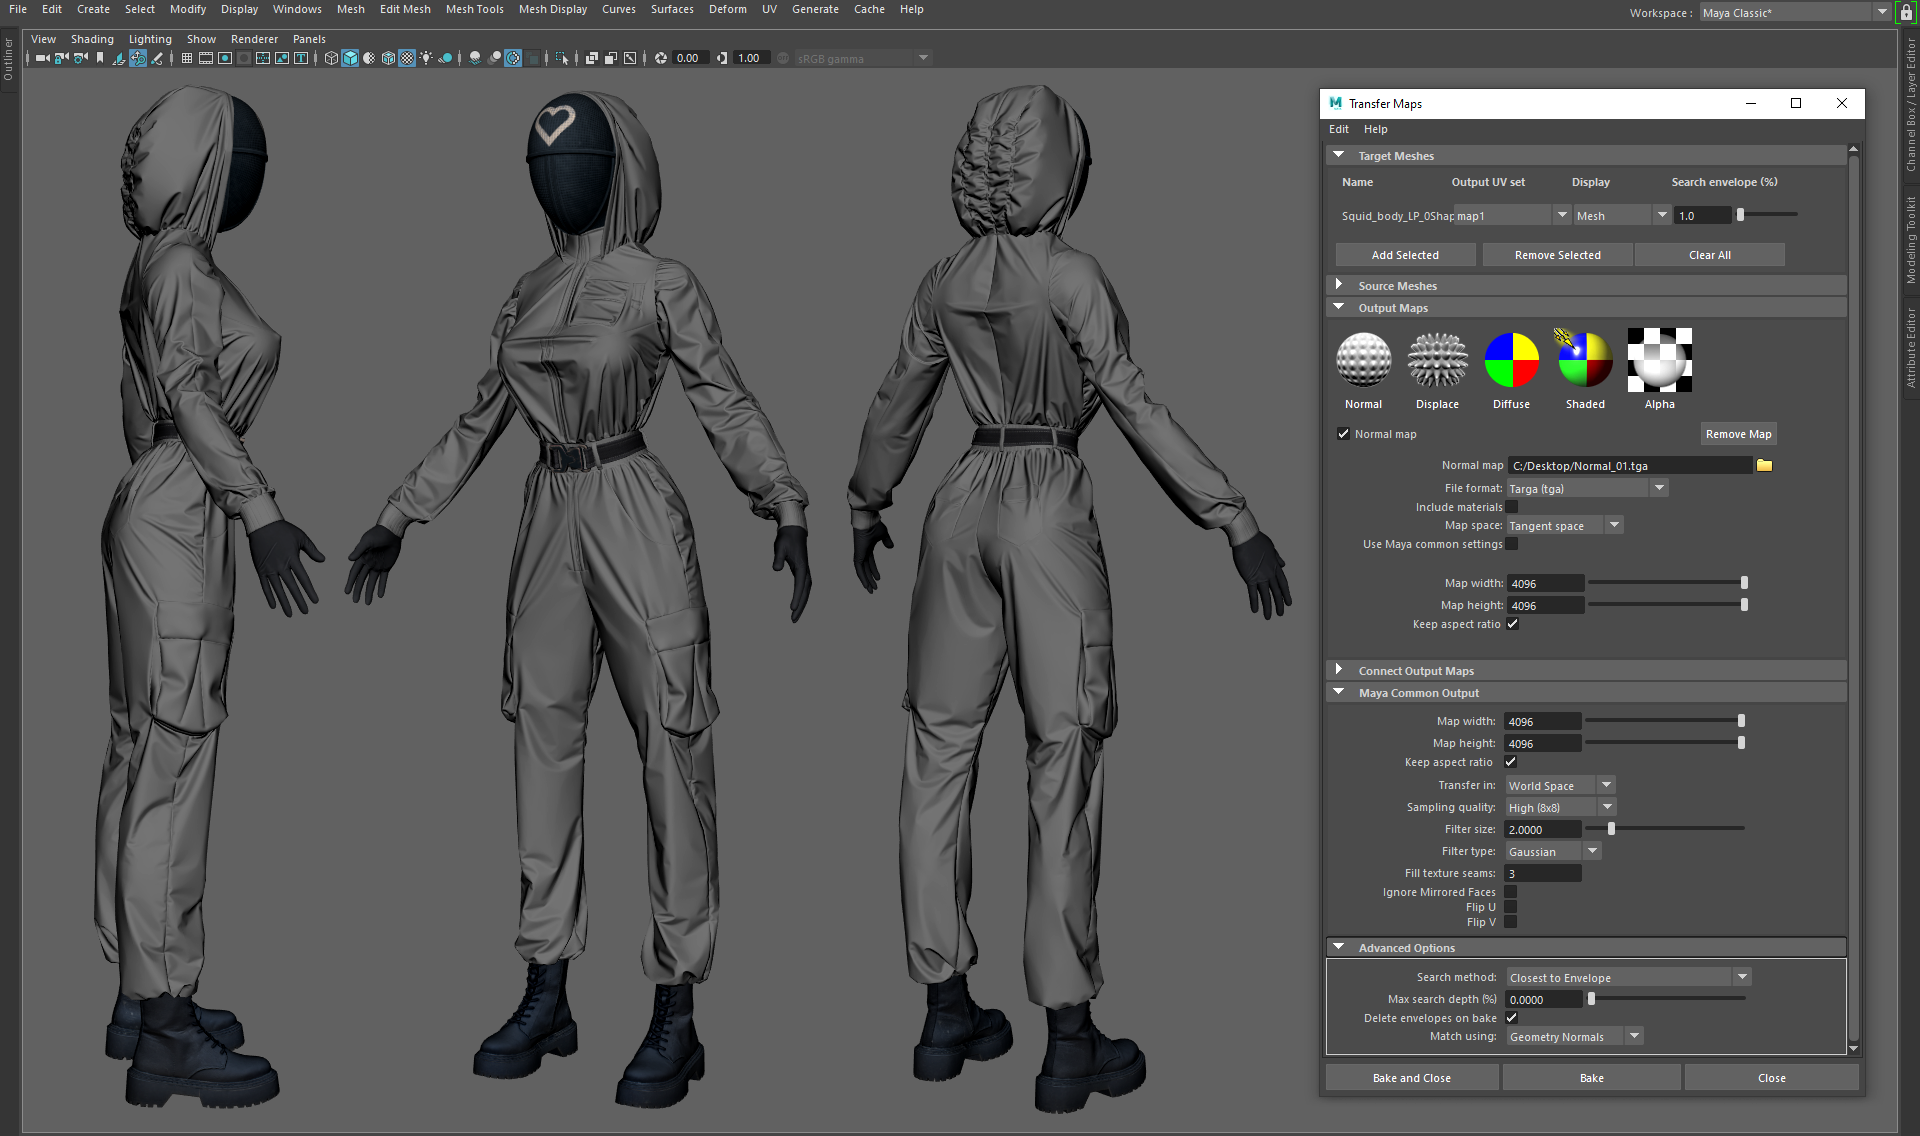Viewport: 1920px width, 1136px height.
Task: Select the Shaded map icon in Output Maps
Action: 1584,360
